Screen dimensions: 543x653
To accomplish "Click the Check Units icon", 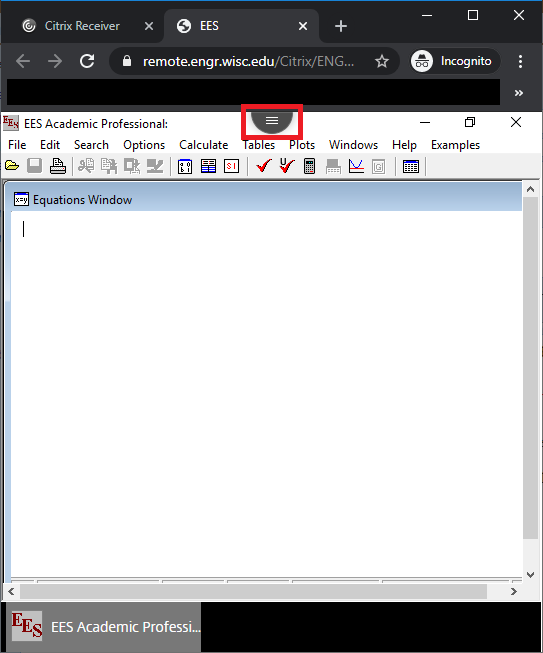I will click(287, 166).
